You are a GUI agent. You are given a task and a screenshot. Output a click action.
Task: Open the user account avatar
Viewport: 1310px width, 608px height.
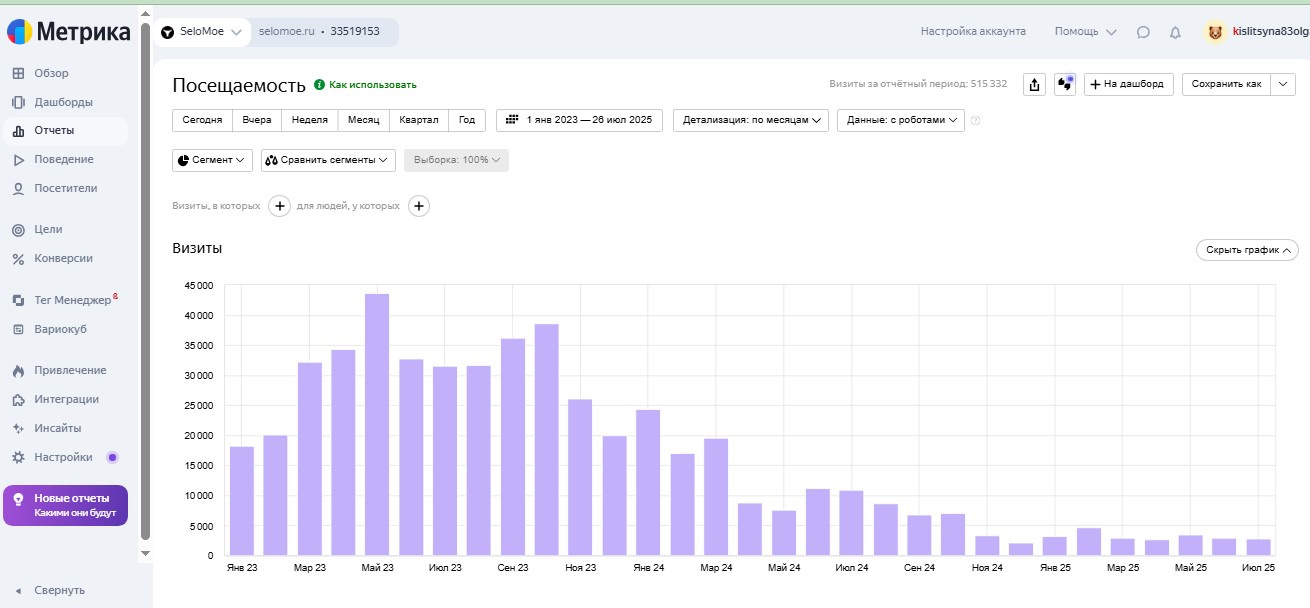[x=1215, y=32]
